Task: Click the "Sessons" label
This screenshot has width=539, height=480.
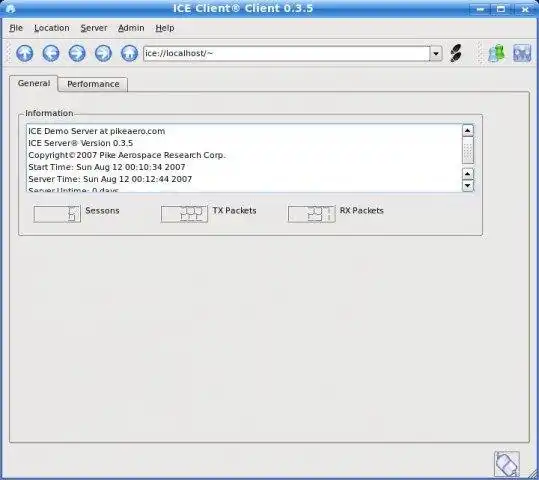Action: [x=102, y=211]
